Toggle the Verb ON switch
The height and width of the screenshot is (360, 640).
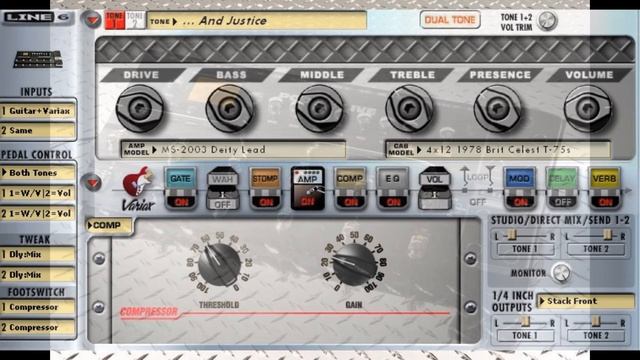pyautogui.click(x=605, y=202)
